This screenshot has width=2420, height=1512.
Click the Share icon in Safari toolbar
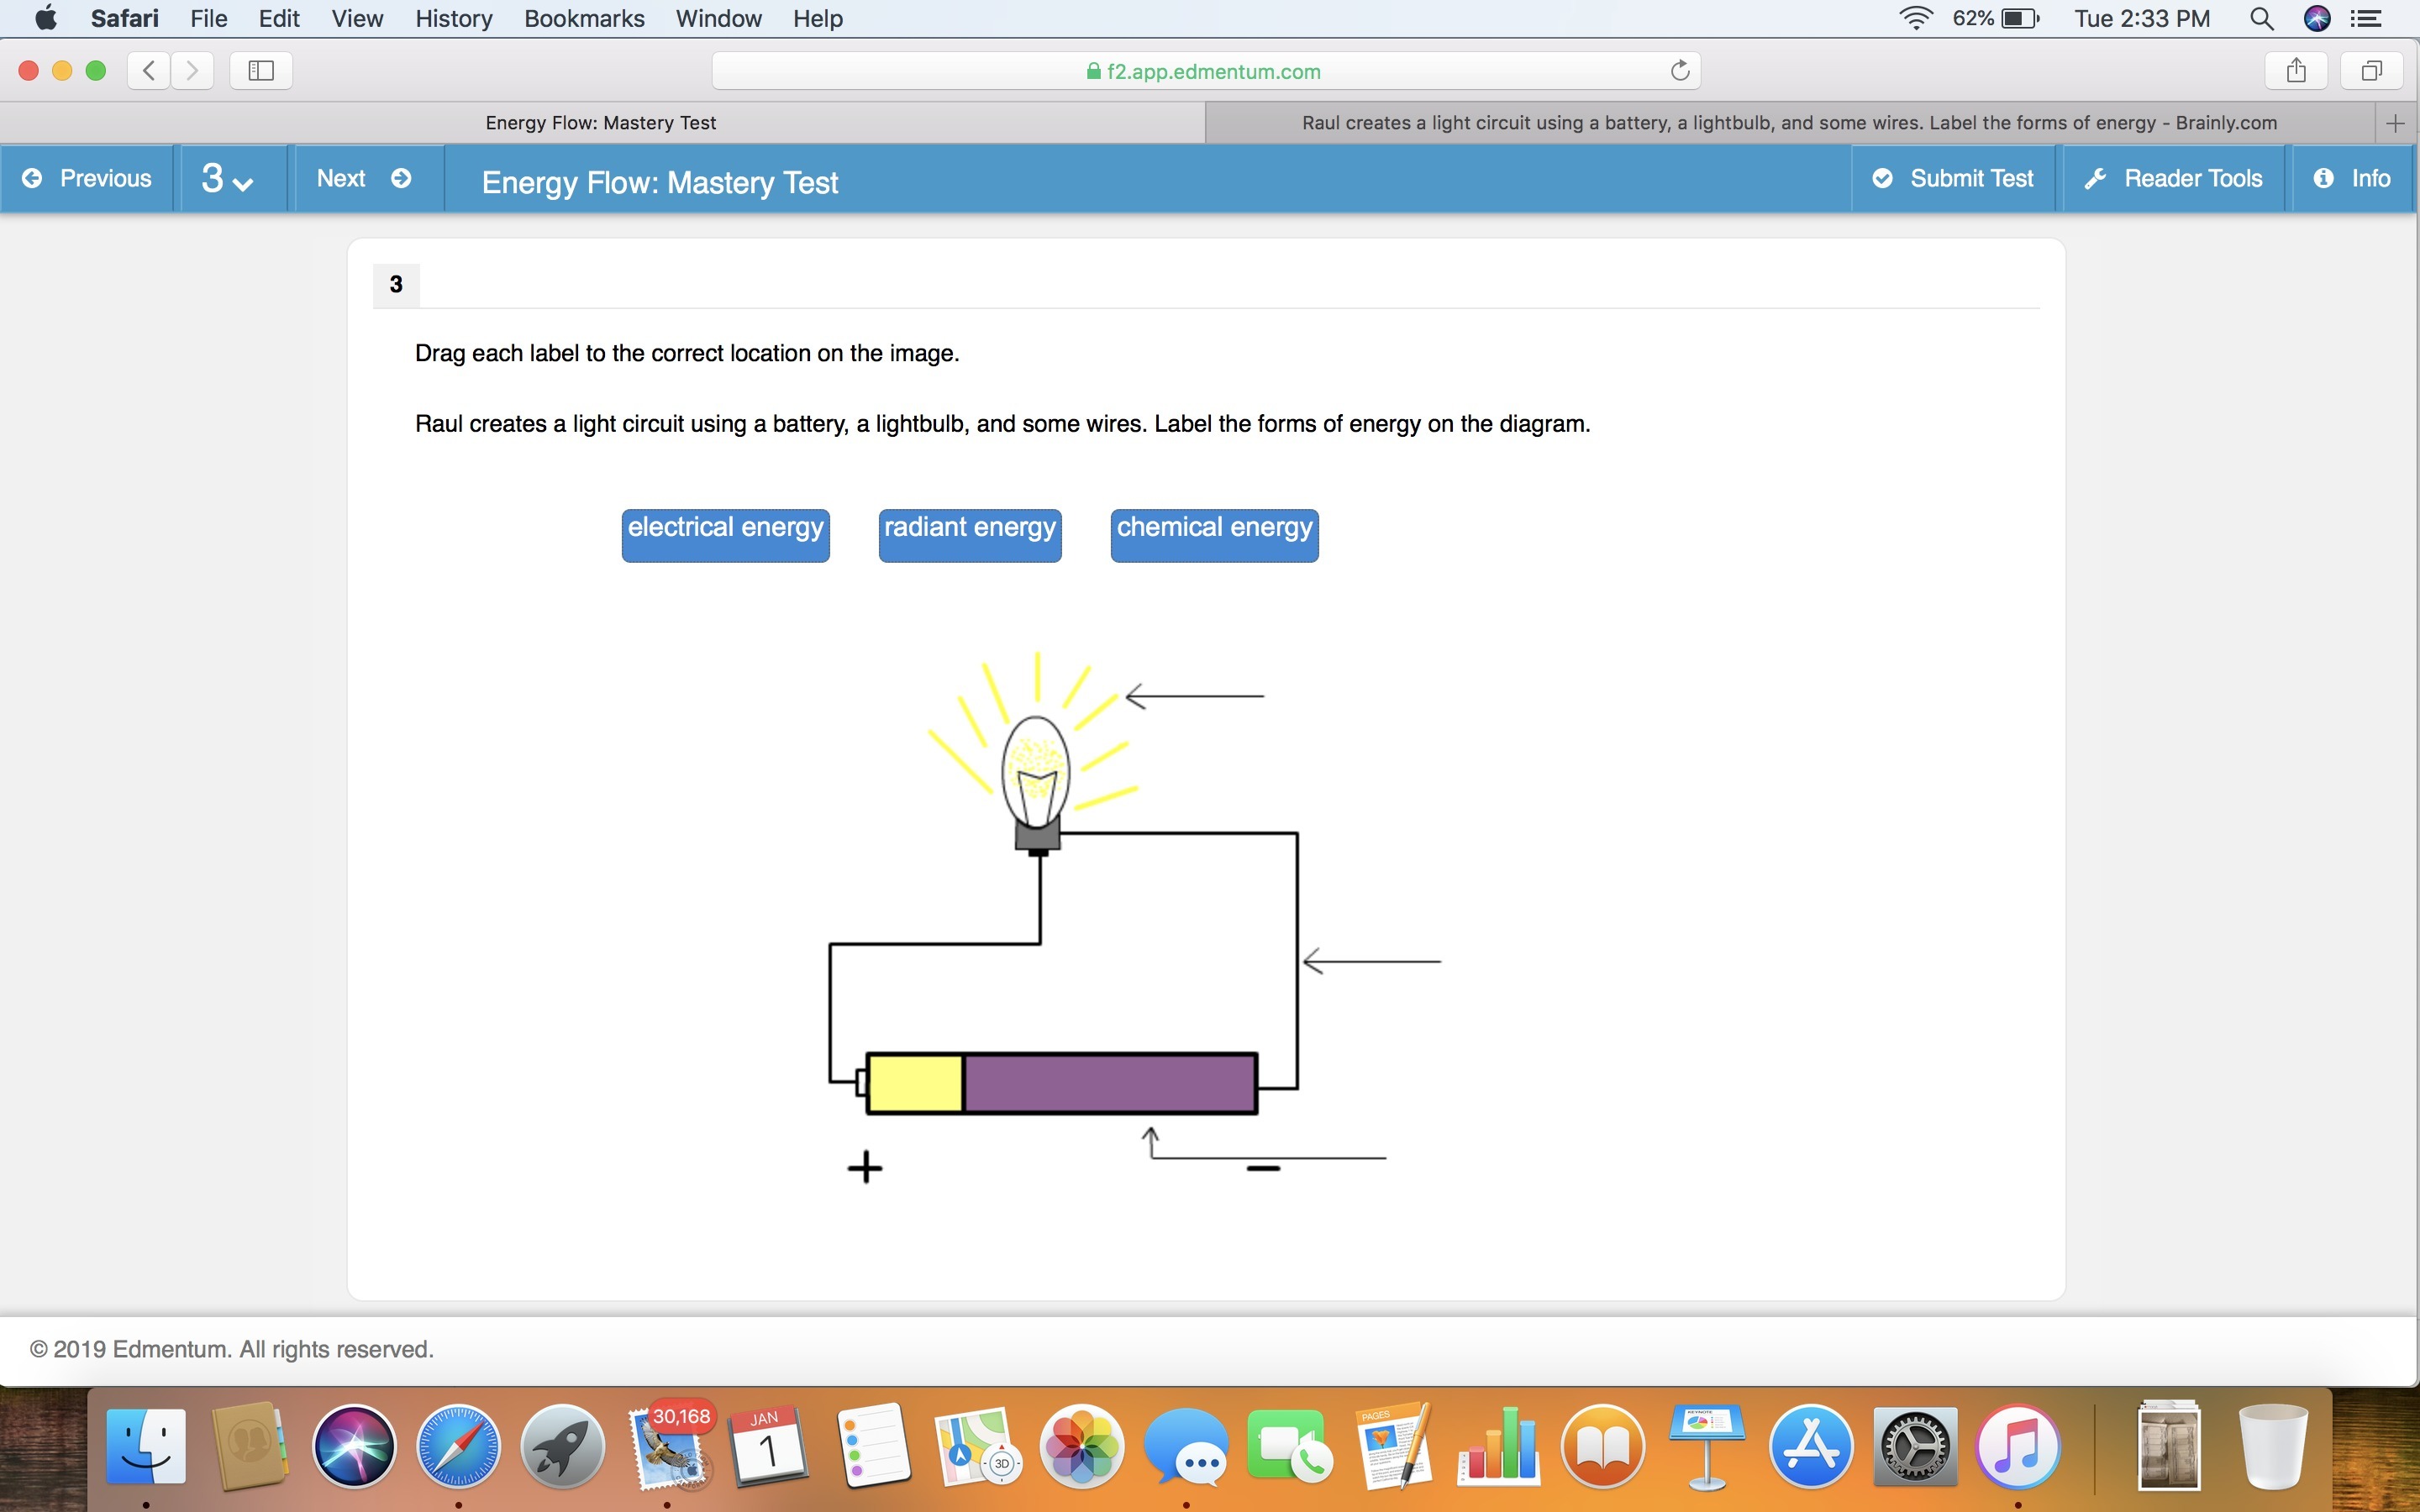click(x=2297, y=70)
